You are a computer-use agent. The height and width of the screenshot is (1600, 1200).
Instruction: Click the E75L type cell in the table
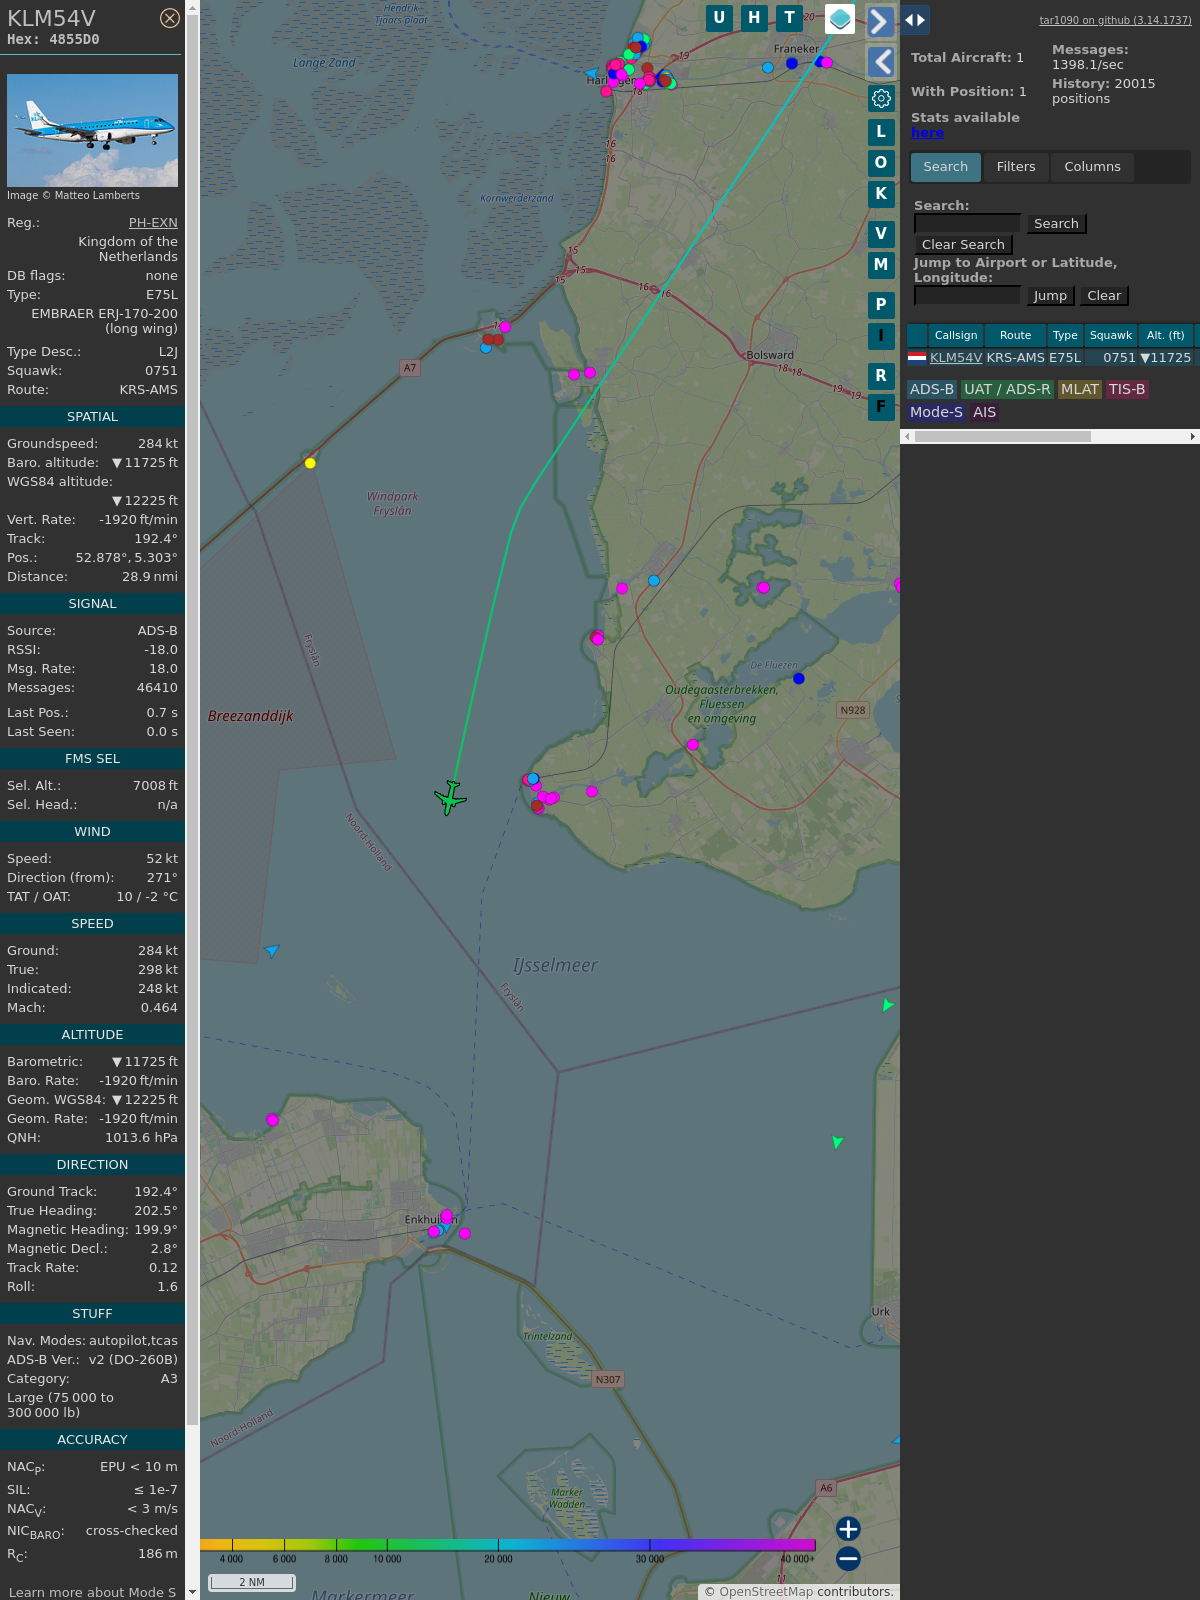1065,358
